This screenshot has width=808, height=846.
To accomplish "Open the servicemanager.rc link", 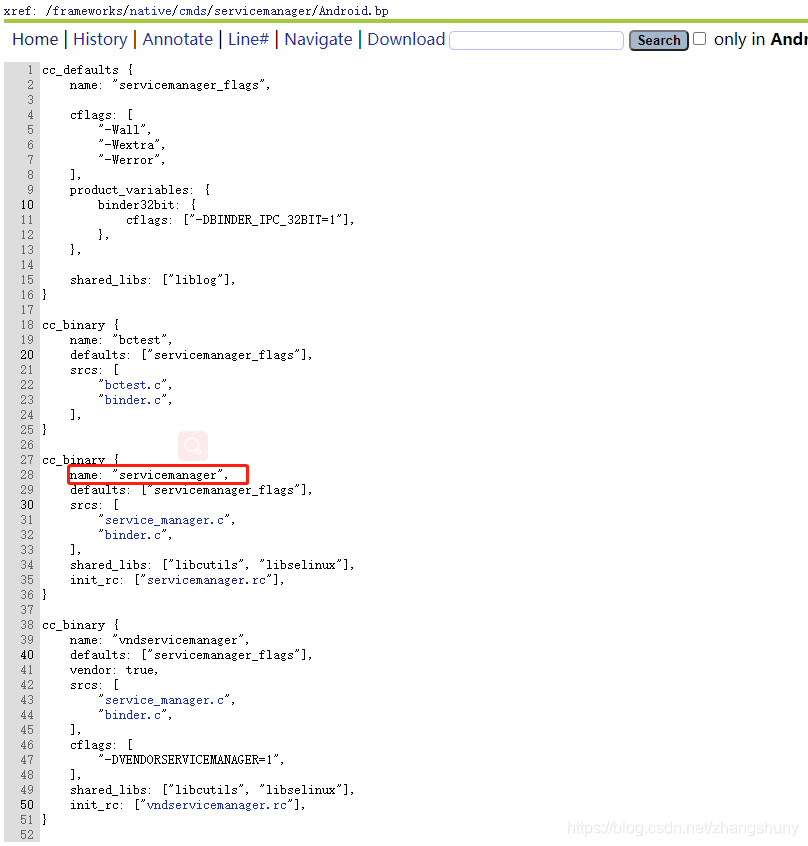I will 207,580.
